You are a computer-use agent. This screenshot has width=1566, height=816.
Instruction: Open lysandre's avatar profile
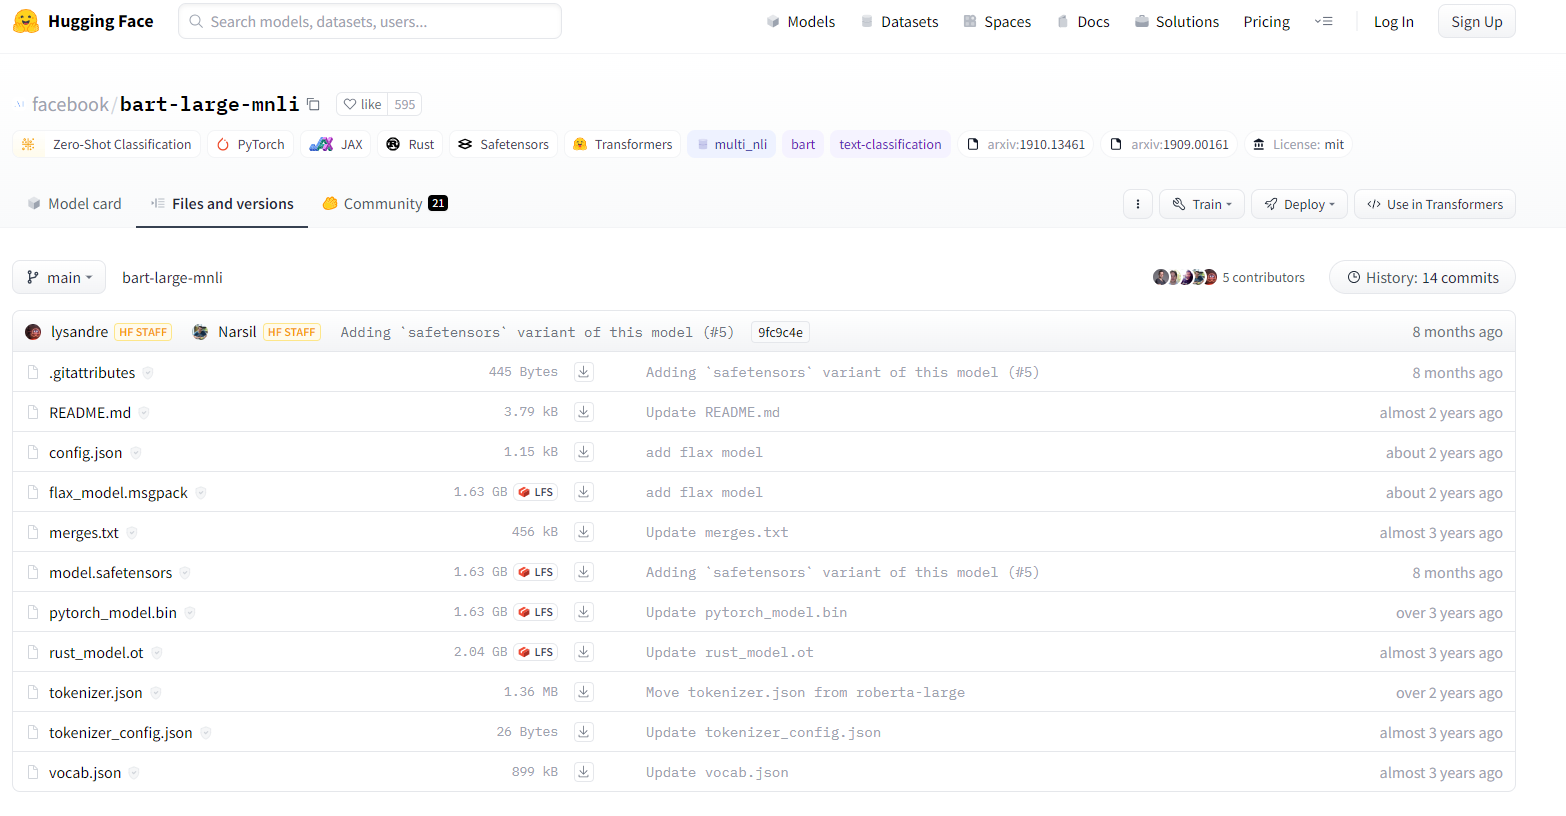point(33,332)
